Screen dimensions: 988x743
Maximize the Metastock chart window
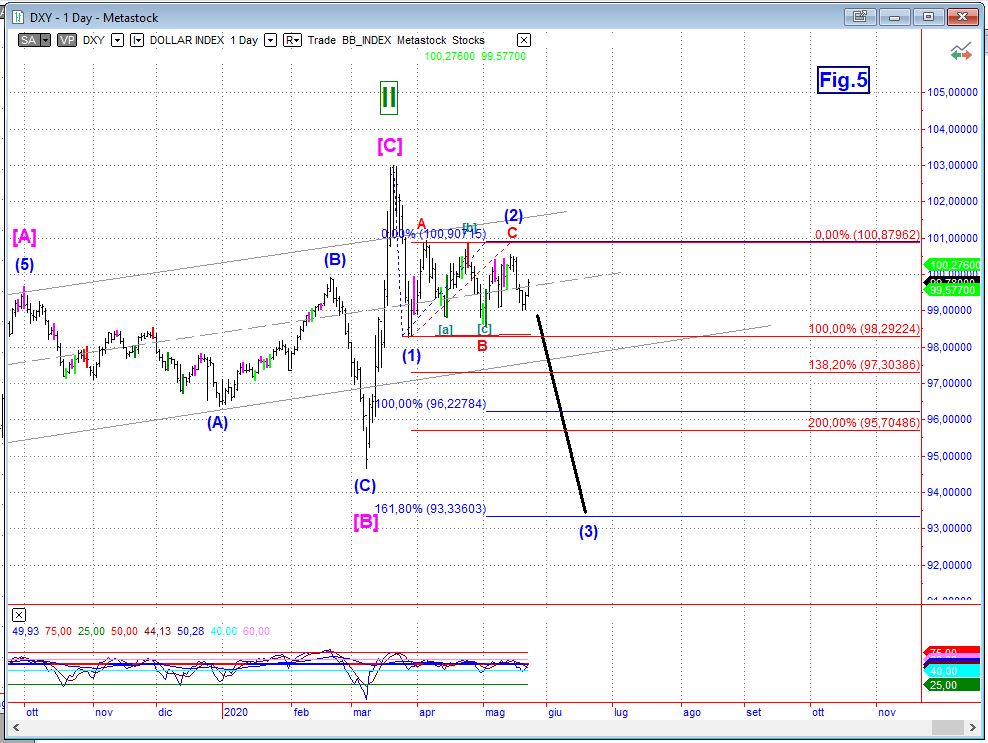[x=928, y=17]
